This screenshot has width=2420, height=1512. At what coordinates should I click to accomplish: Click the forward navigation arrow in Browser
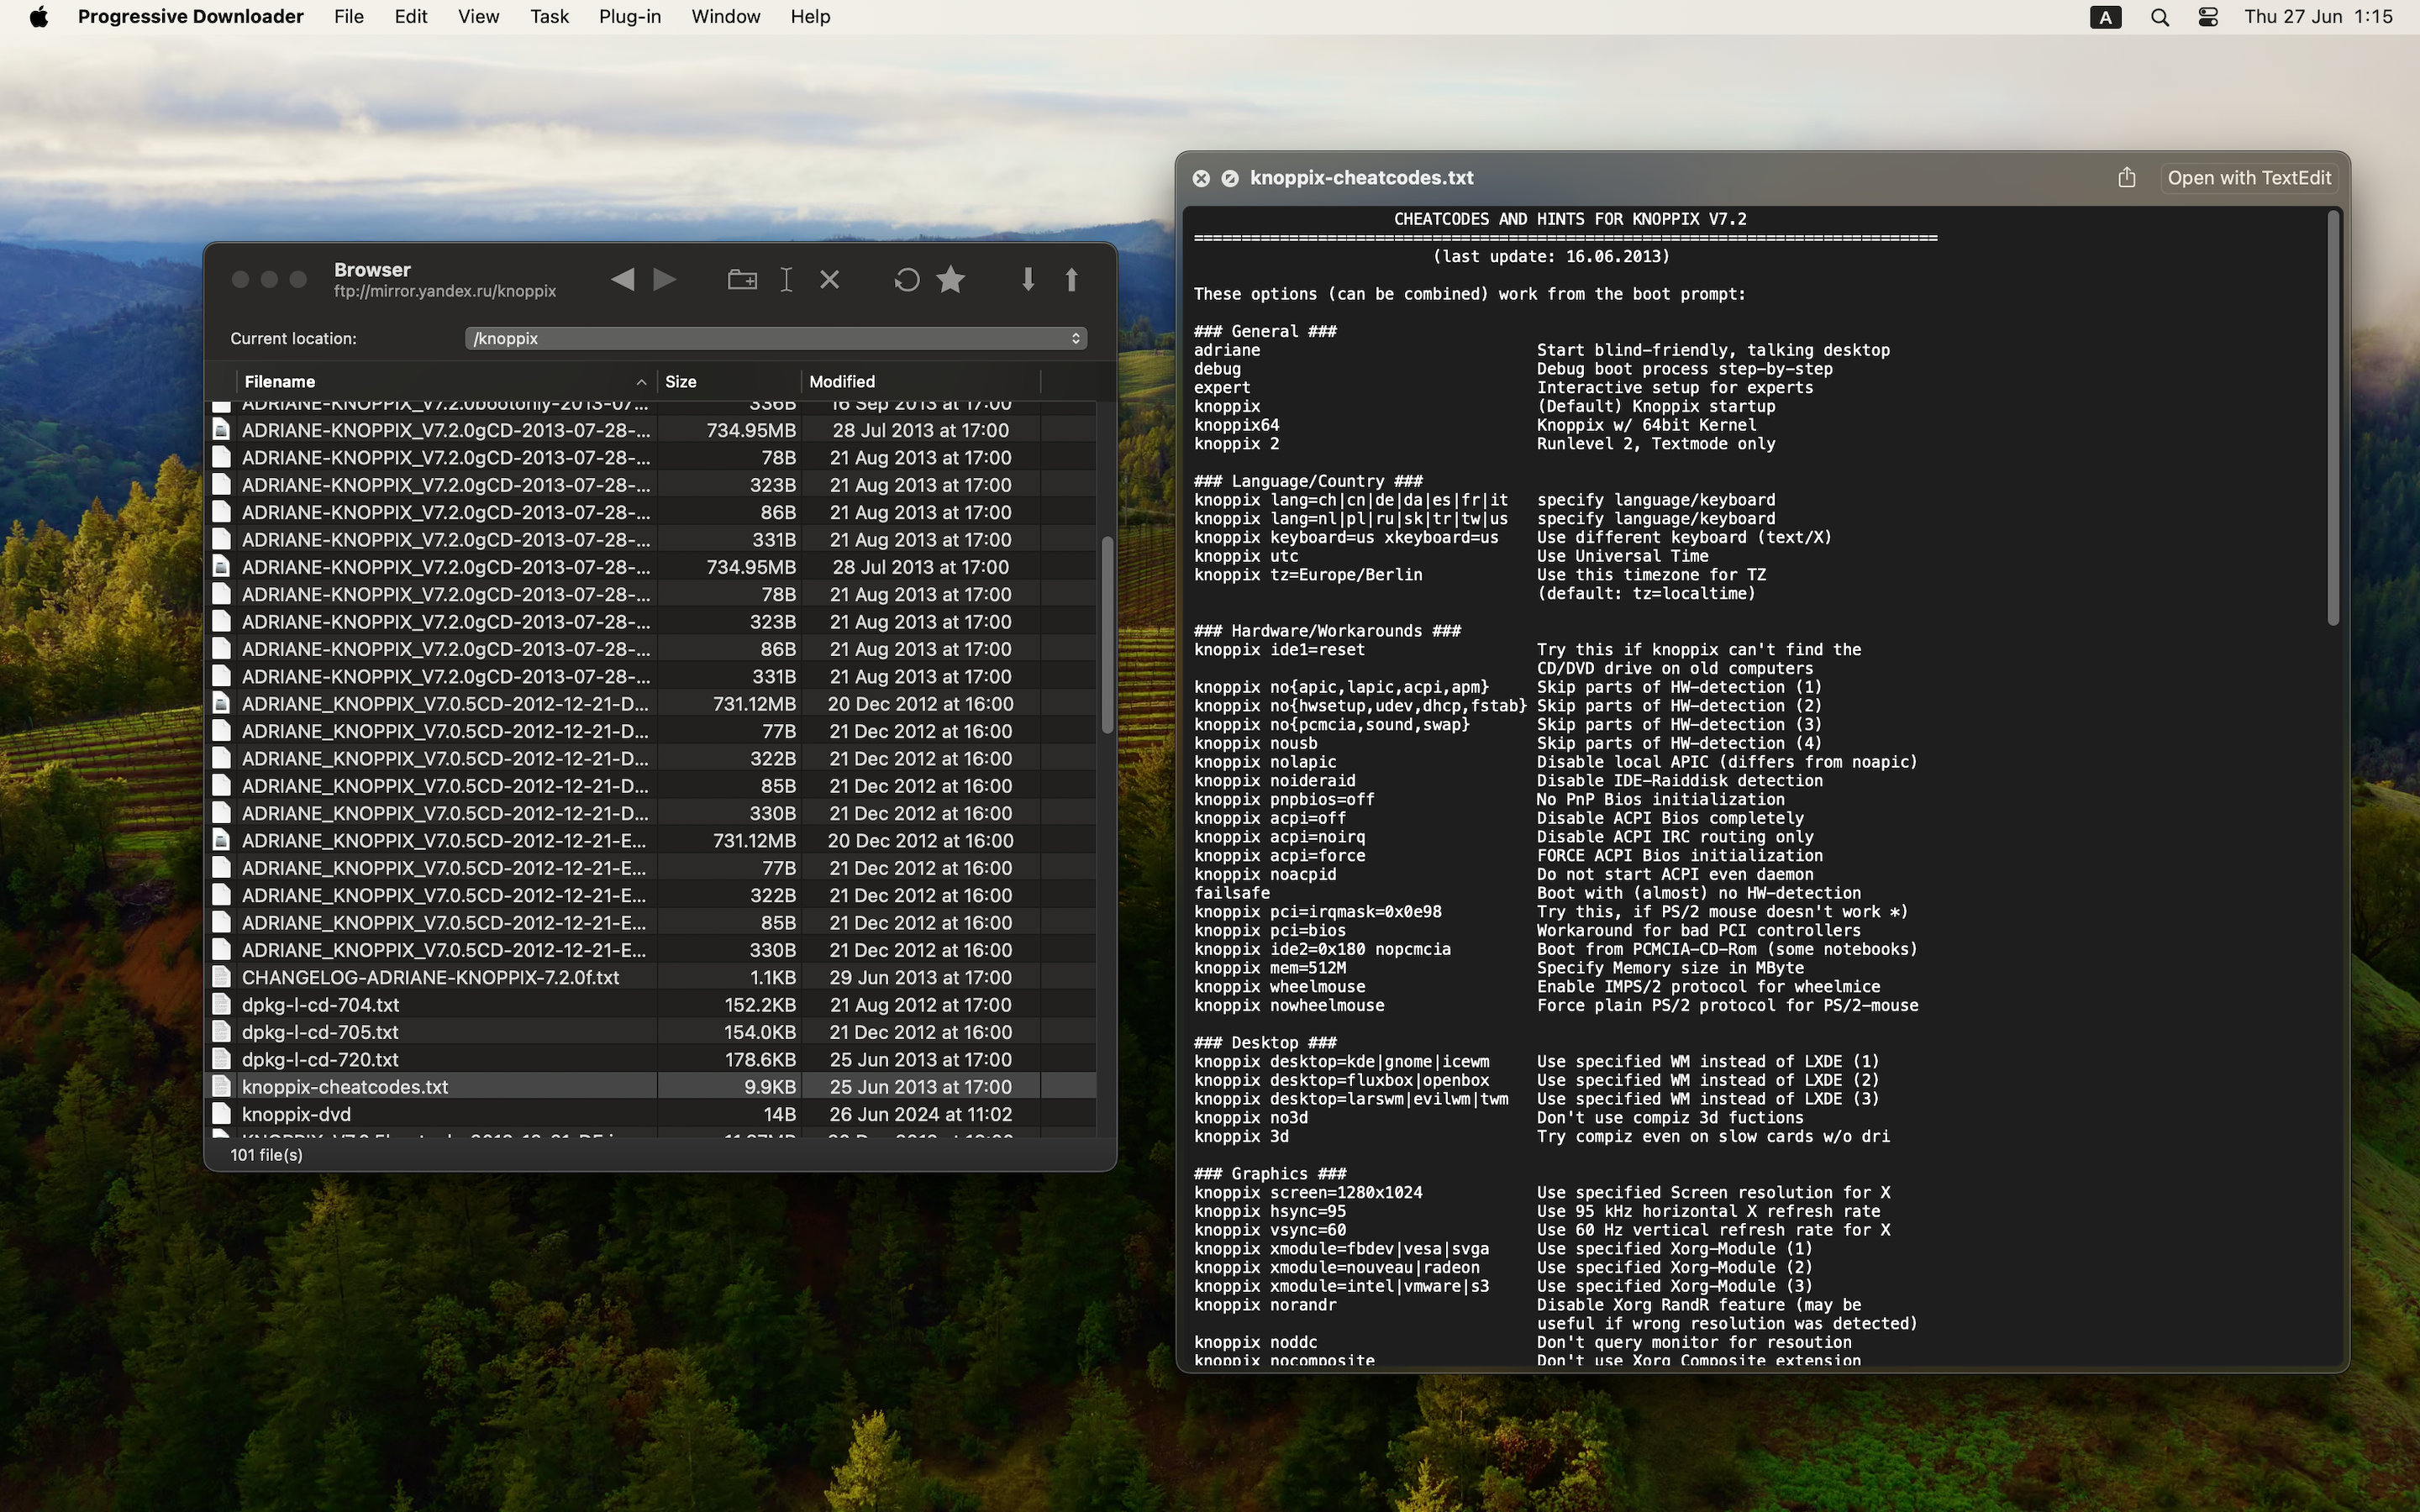(665, 280)
